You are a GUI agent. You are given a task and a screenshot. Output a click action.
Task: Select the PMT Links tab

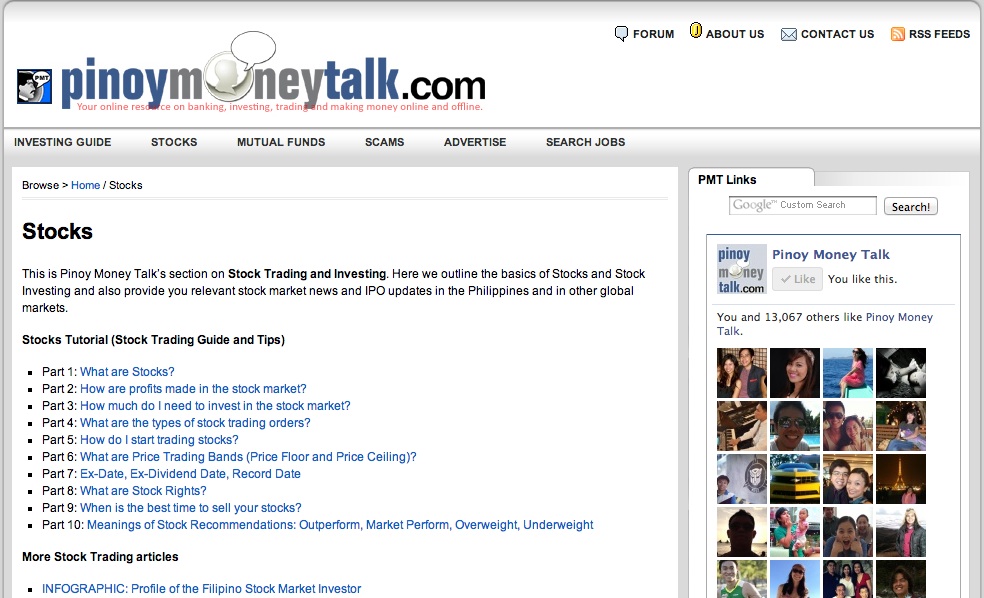tap(727, 180)
